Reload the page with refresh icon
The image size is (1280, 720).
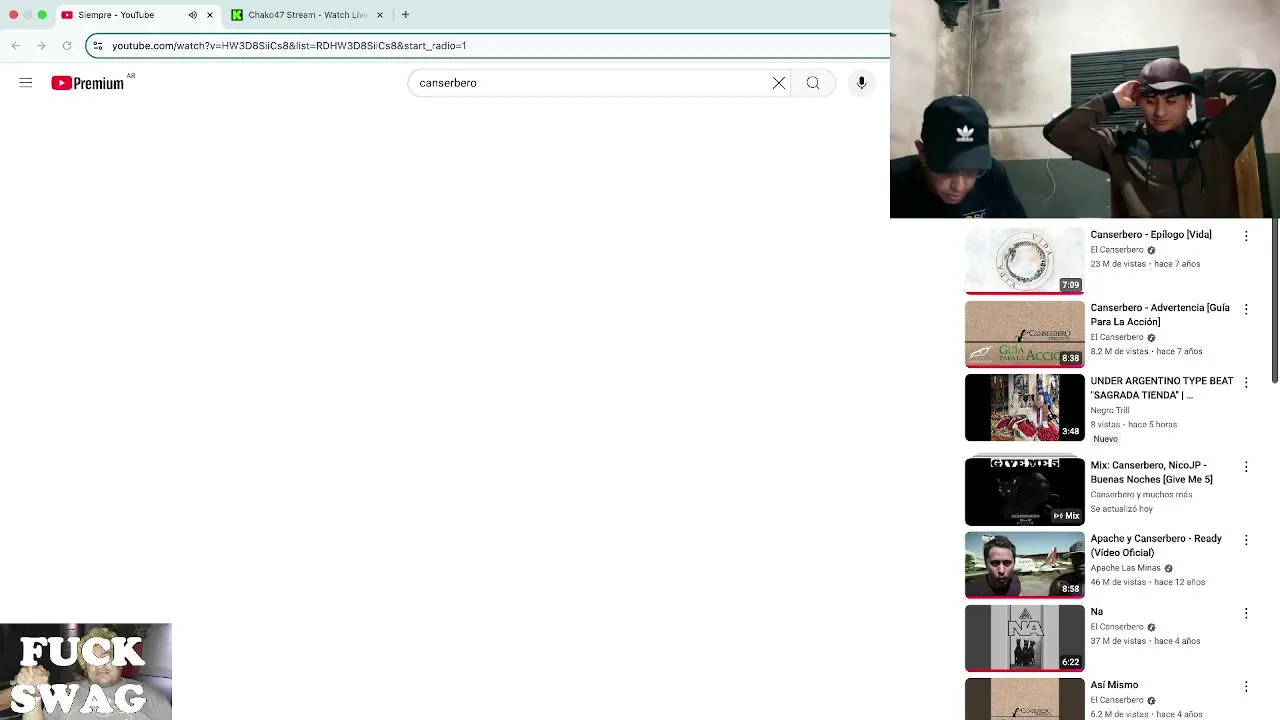(67, 45)
